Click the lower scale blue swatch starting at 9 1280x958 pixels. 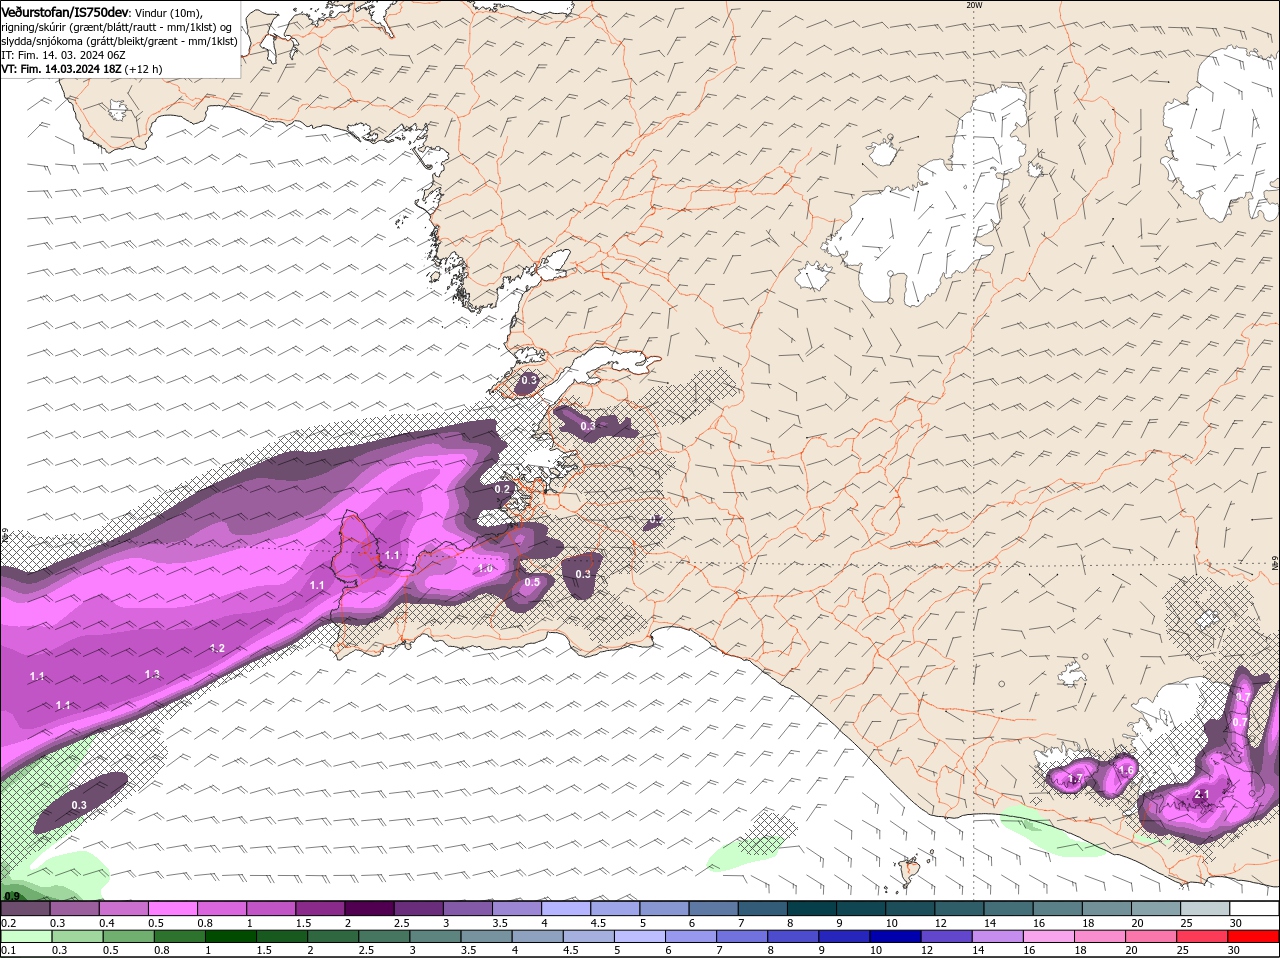[843, 936]
